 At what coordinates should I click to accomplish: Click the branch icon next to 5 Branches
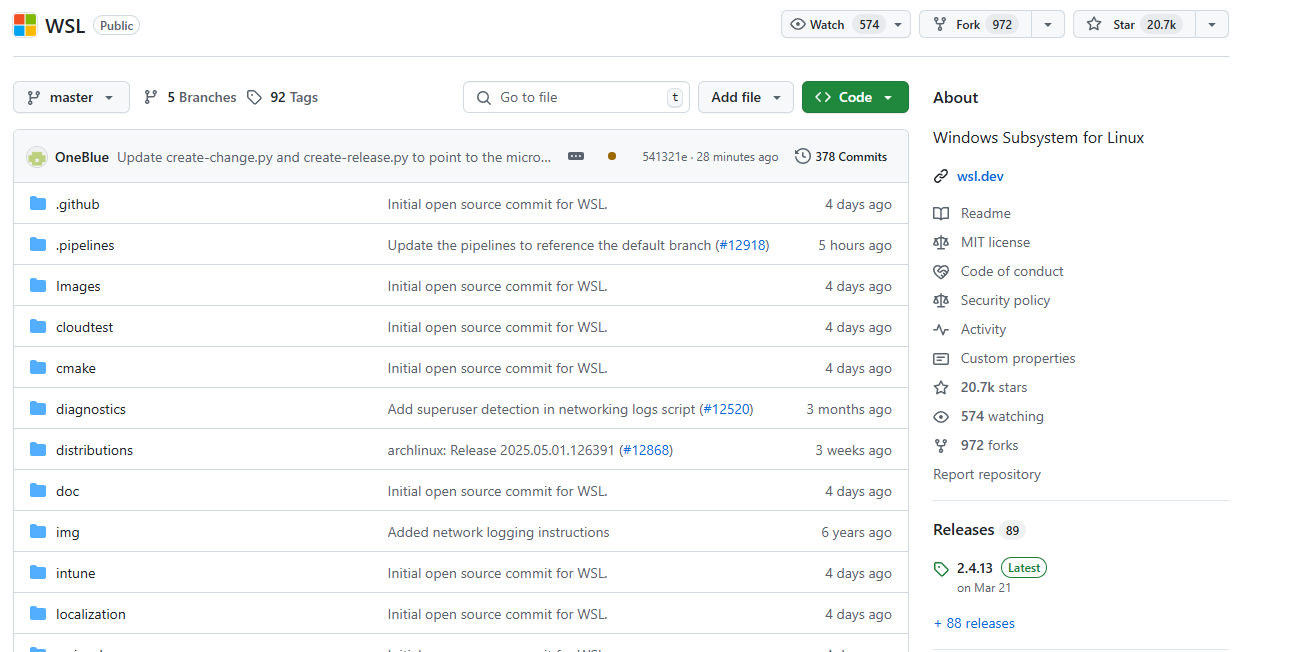coord(151,97)
